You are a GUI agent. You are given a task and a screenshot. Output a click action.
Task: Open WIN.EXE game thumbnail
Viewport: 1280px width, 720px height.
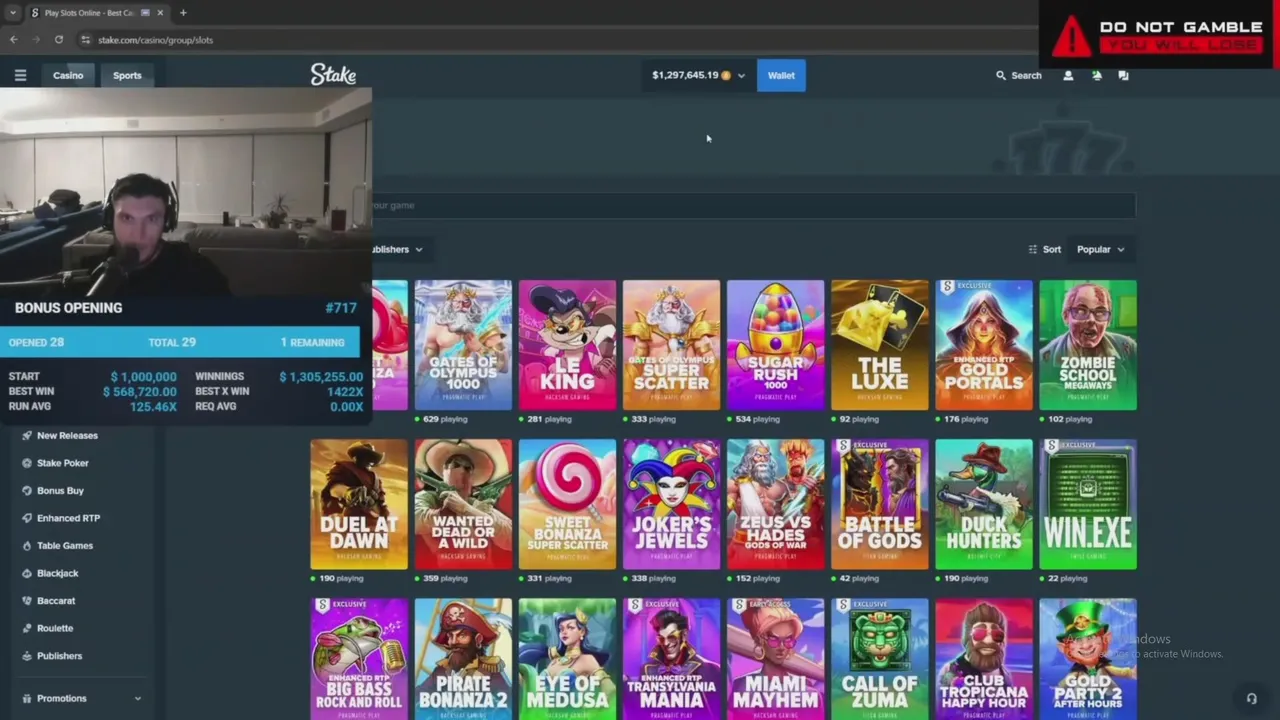tap(1087, 504)
